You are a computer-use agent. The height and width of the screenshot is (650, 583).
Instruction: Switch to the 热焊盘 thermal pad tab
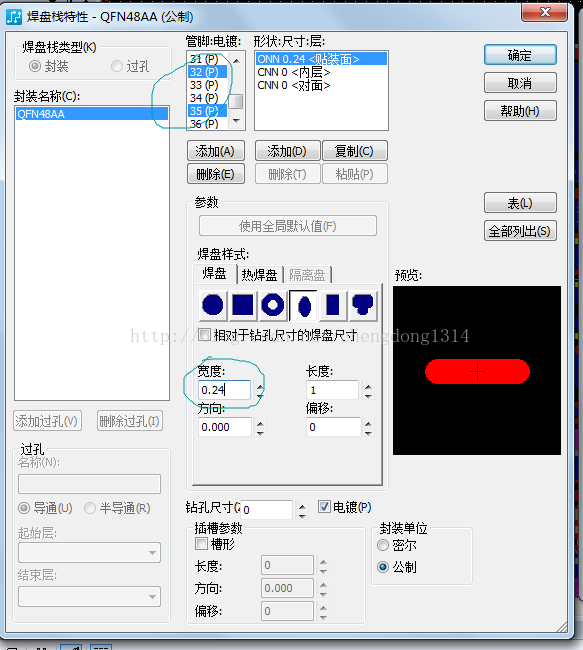point(260,275)
